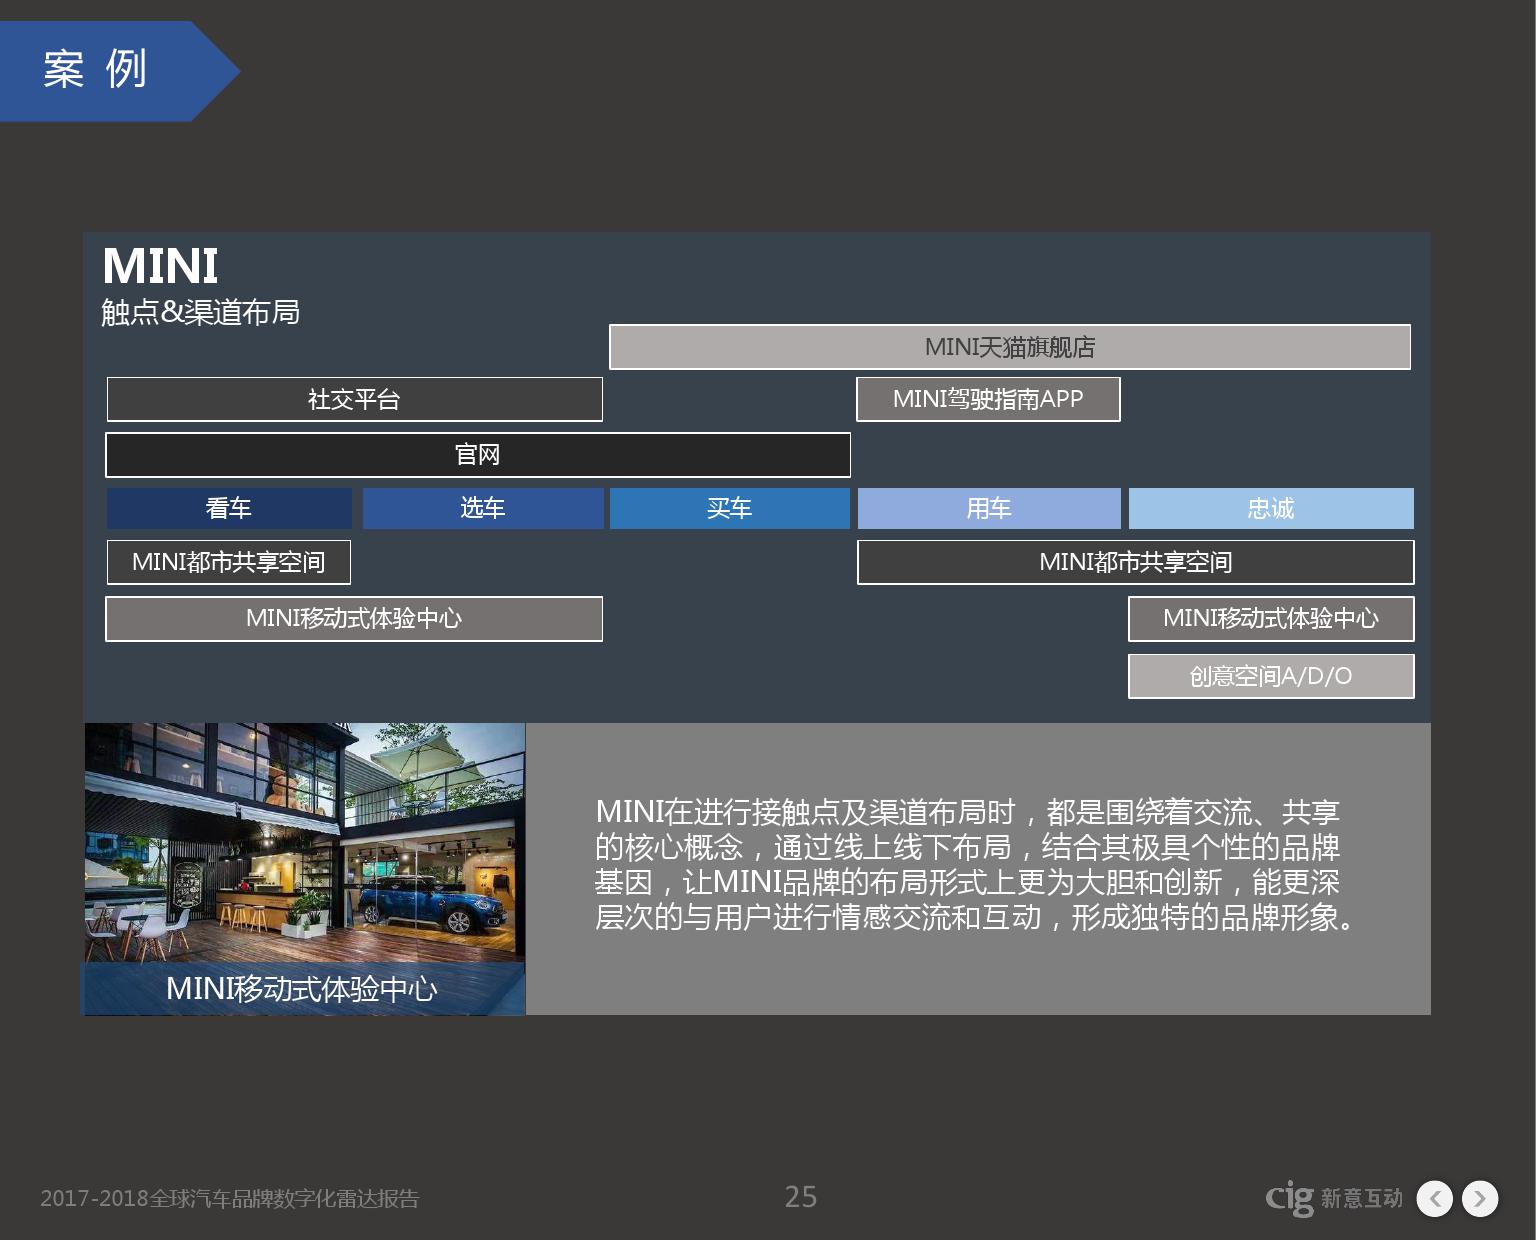Image resolution: width=1536 pixels, height=1240 pixels.
Task: Click the MINI天猫旗舰店 box
Action: tap(1009, 347)
